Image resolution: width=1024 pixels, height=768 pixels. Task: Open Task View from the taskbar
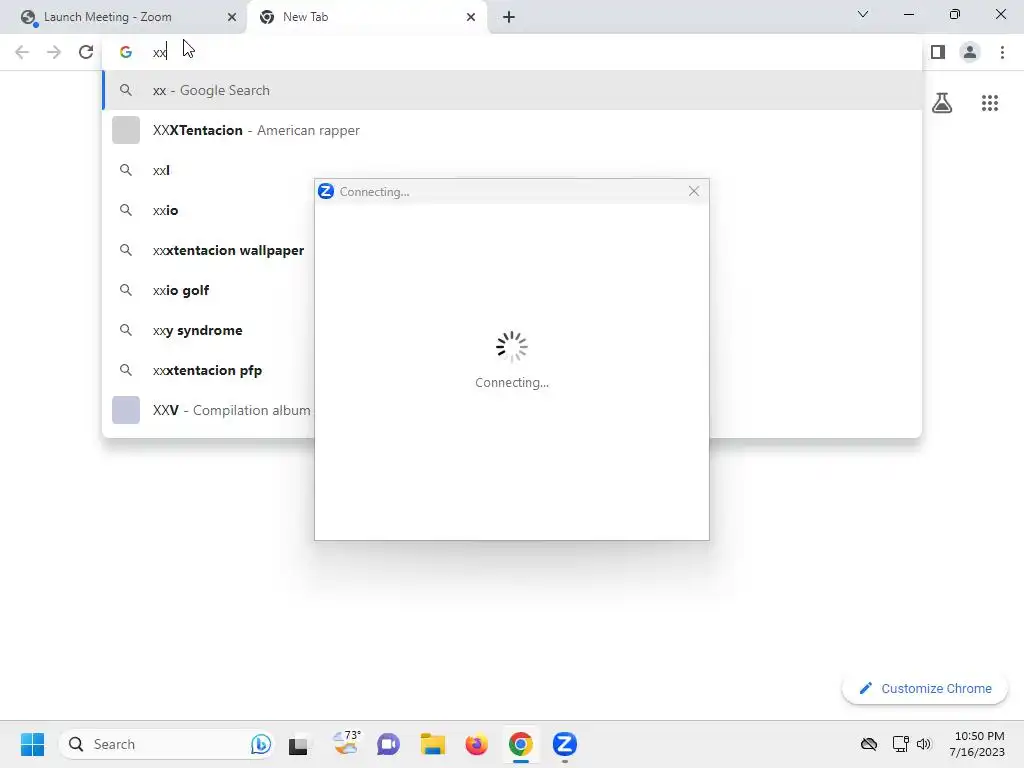[298, 744]
